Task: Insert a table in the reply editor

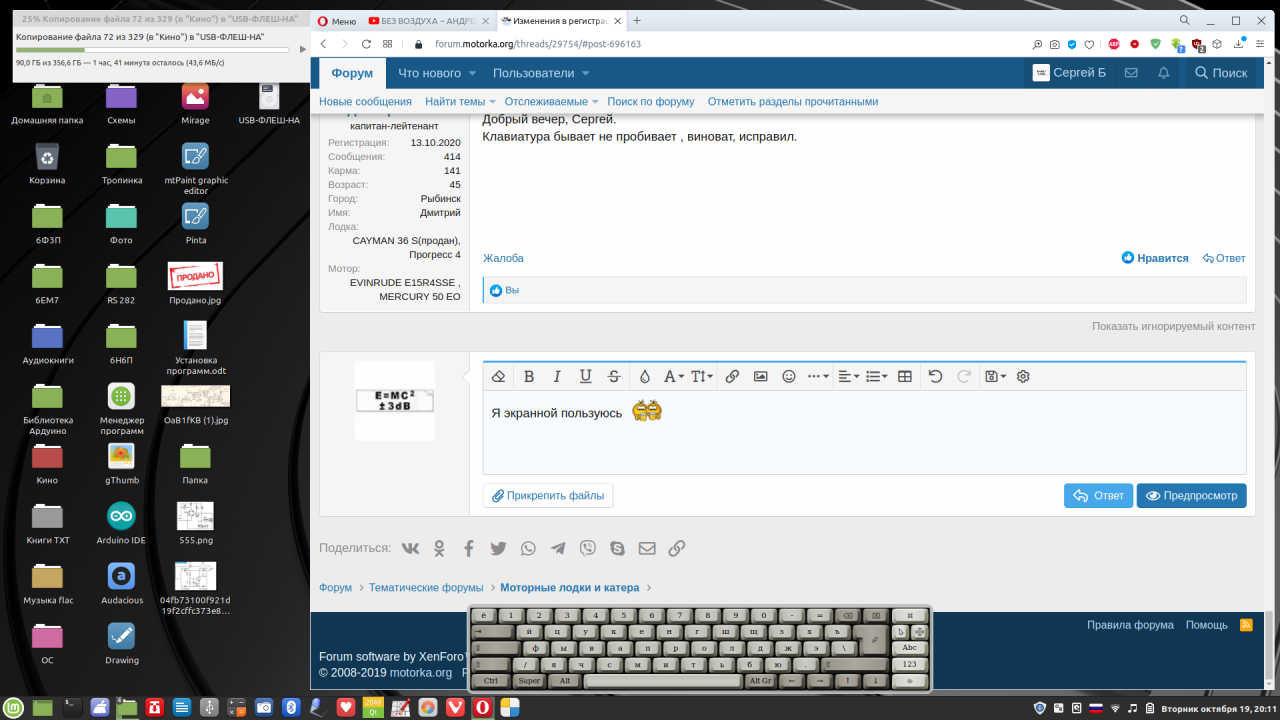Action: pyautogui.click(x=904, y=376)
